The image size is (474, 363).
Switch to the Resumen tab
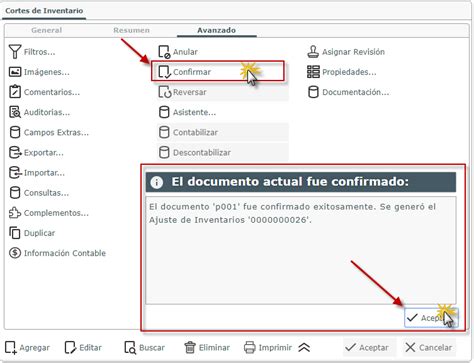click(x=131, y=30)
